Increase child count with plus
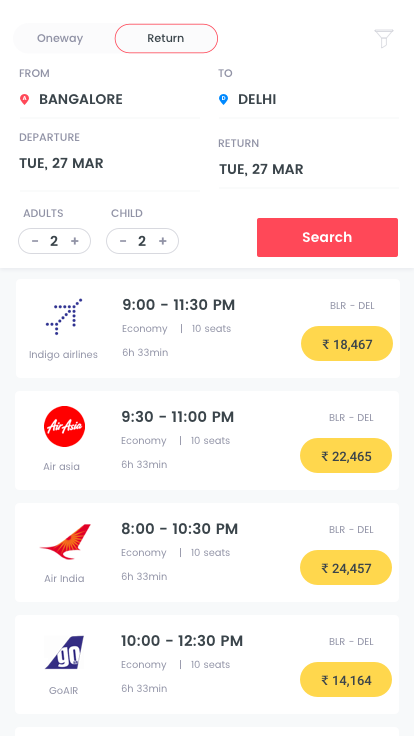The width and height of the screenshot is (414, 736). pyautogui.click(x=163, y=241)
